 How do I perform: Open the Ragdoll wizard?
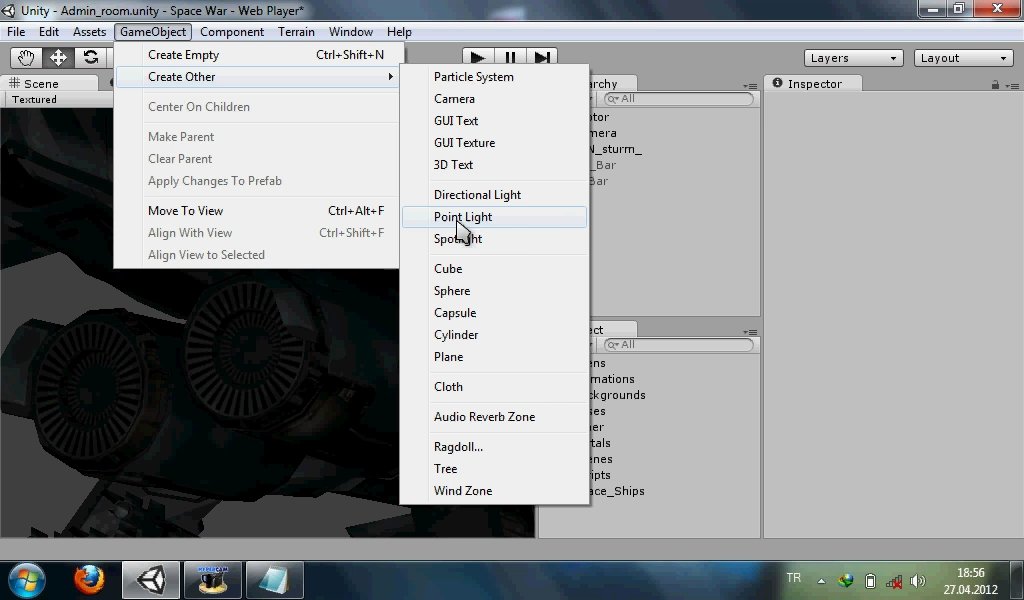pos(494,447)
